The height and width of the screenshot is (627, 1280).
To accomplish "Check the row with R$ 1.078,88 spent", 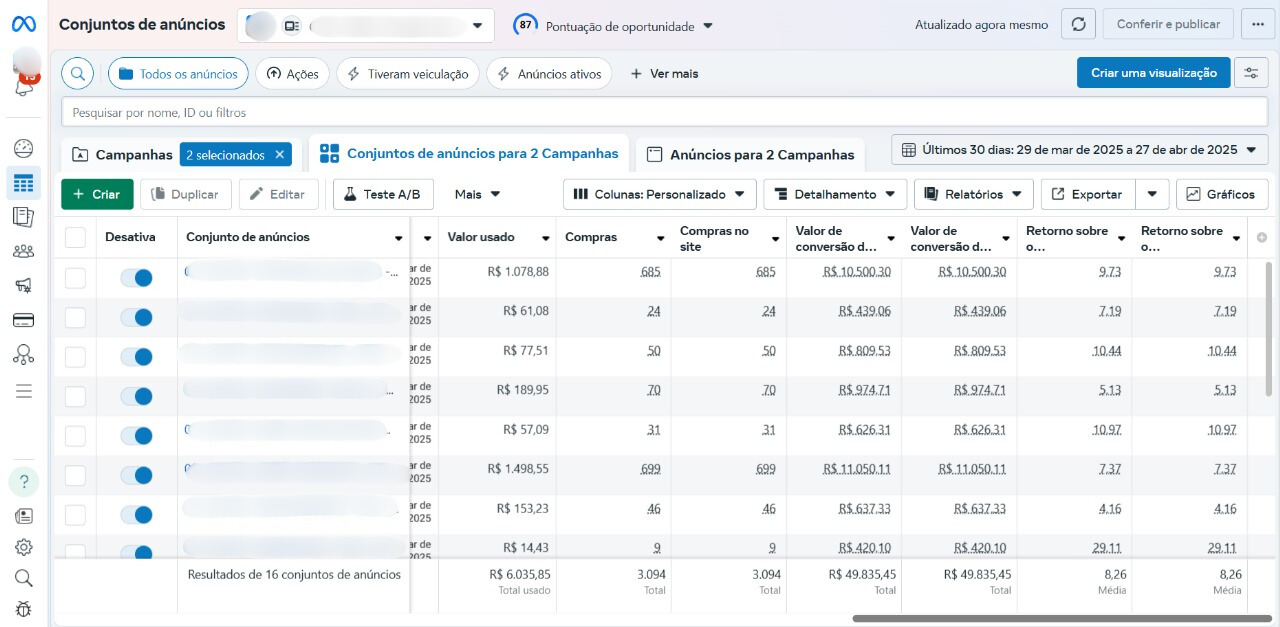I will 75,278.
